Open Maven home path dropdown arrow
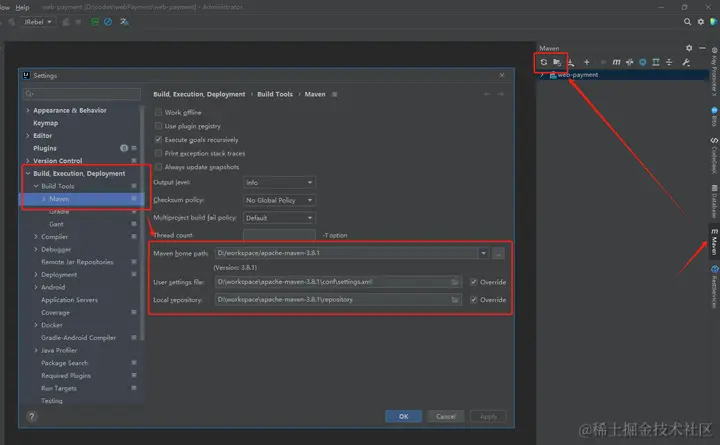 [484, 253]
